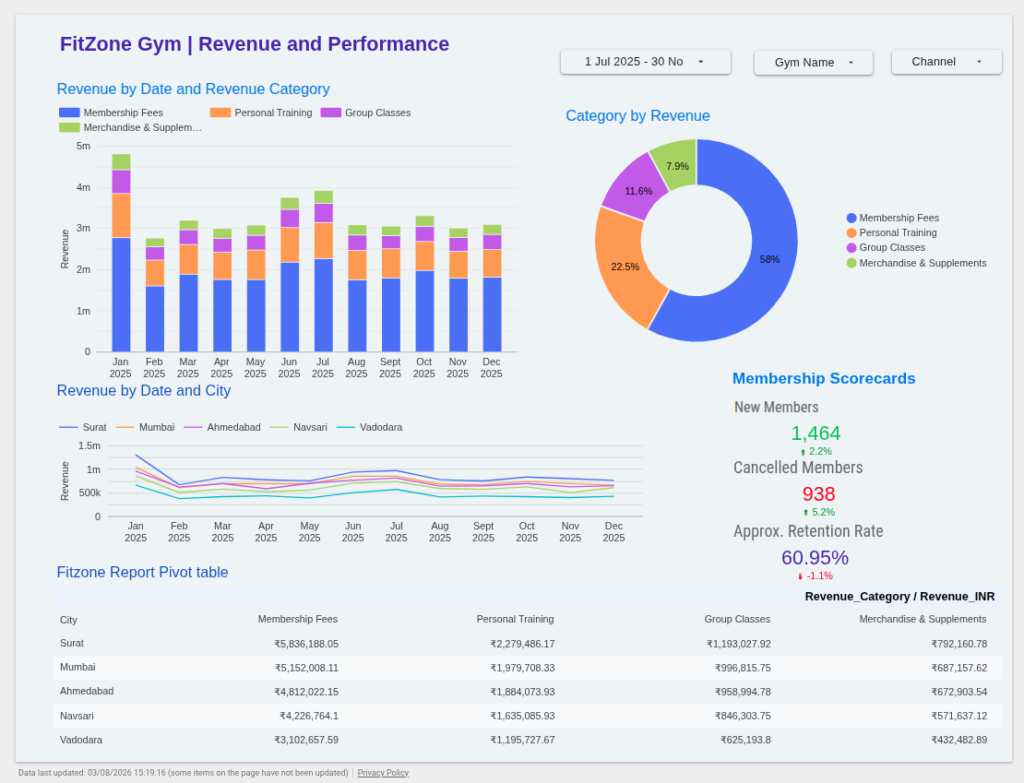Screen dimensions: 1024x783
Task: Click the Feb 2025 stacked bar
Action: tap(155, 295)
